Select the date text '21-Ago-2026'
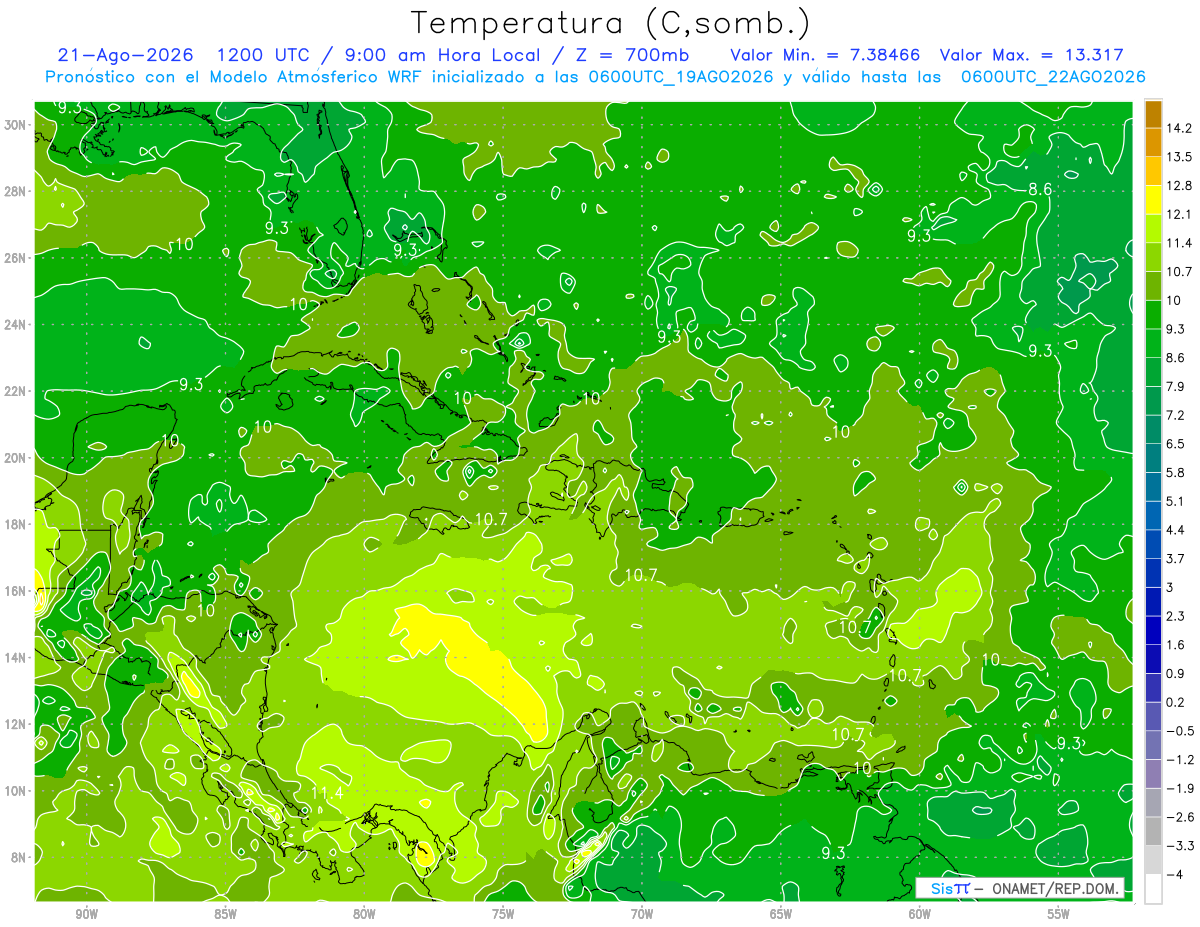The image size is (1200, 927). point(125,55)
